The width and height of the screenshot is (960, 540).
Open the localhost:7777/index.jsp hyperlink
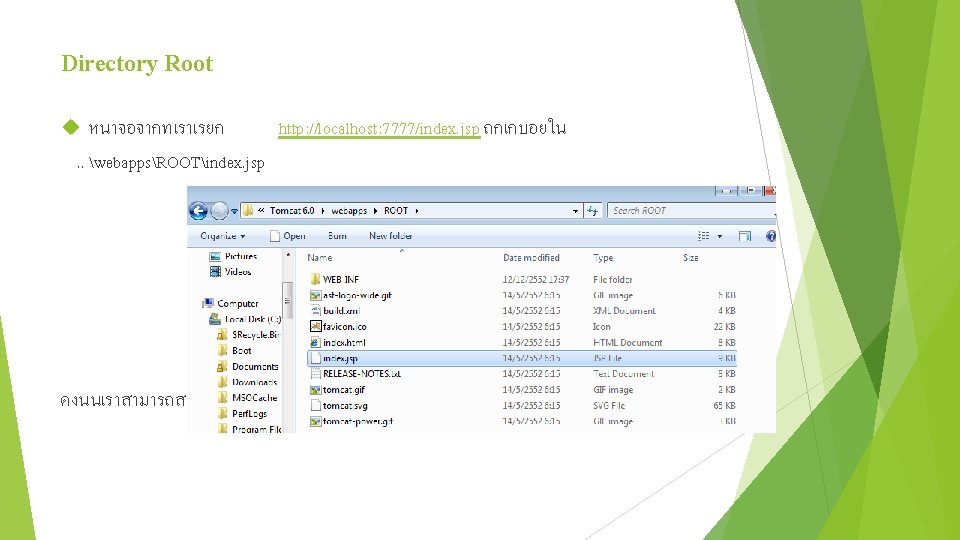coord(378,129)
